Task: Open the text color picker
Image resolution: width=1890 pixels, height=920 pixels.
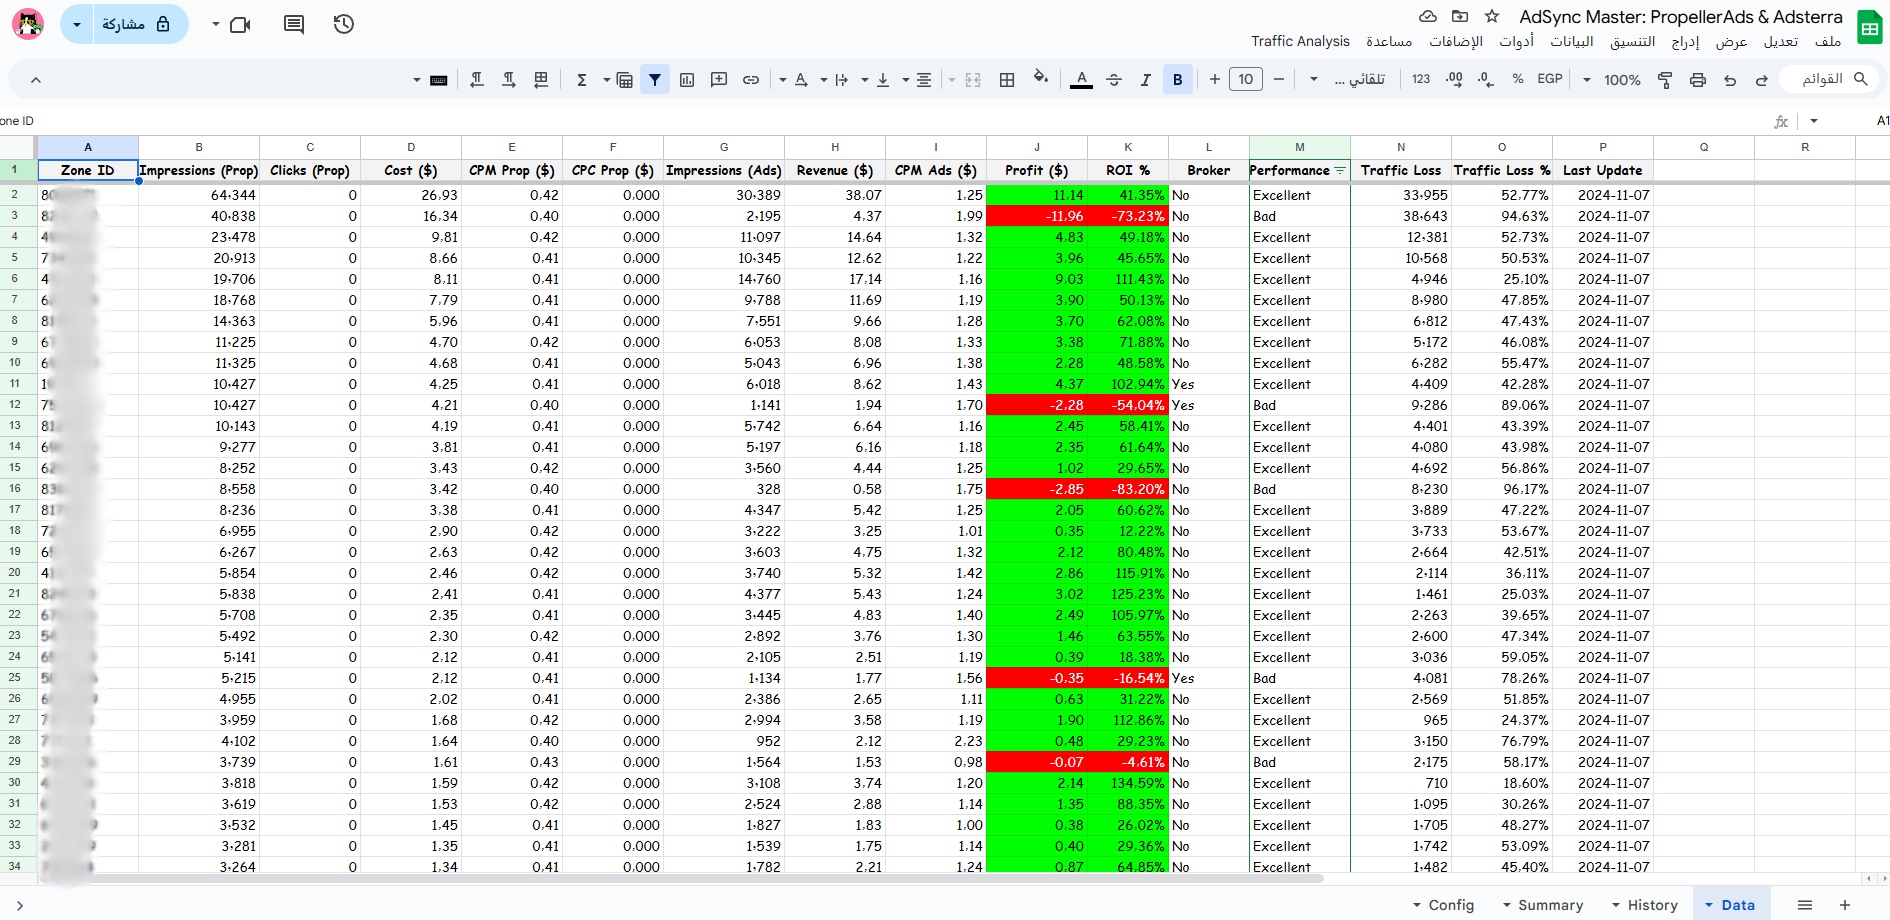Action: 1081,80
